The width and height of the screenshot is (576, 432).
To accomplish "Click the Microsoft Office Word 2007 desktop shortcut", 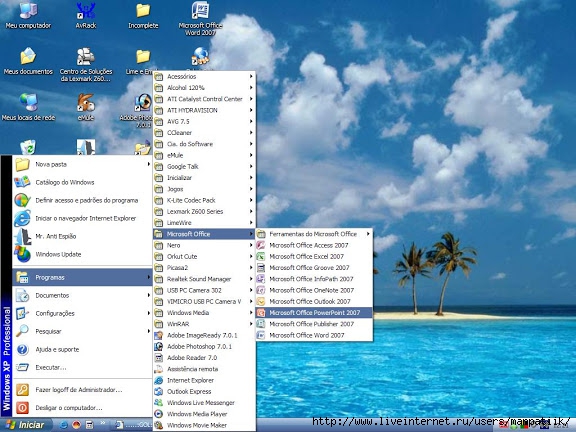I will 200,18.
